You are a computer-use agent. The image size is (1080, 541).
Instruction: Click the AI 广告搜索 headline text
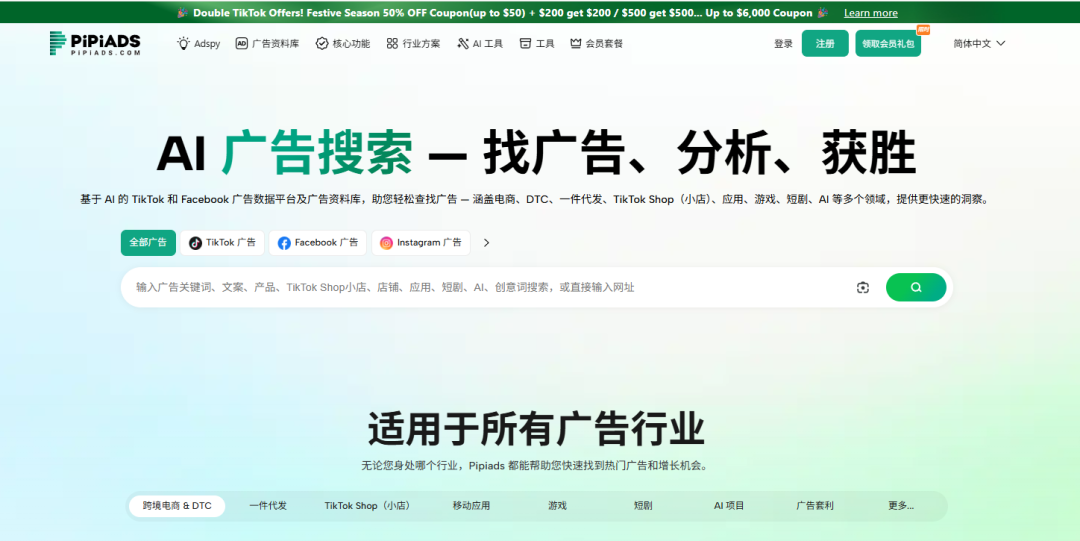coord(284,152)
